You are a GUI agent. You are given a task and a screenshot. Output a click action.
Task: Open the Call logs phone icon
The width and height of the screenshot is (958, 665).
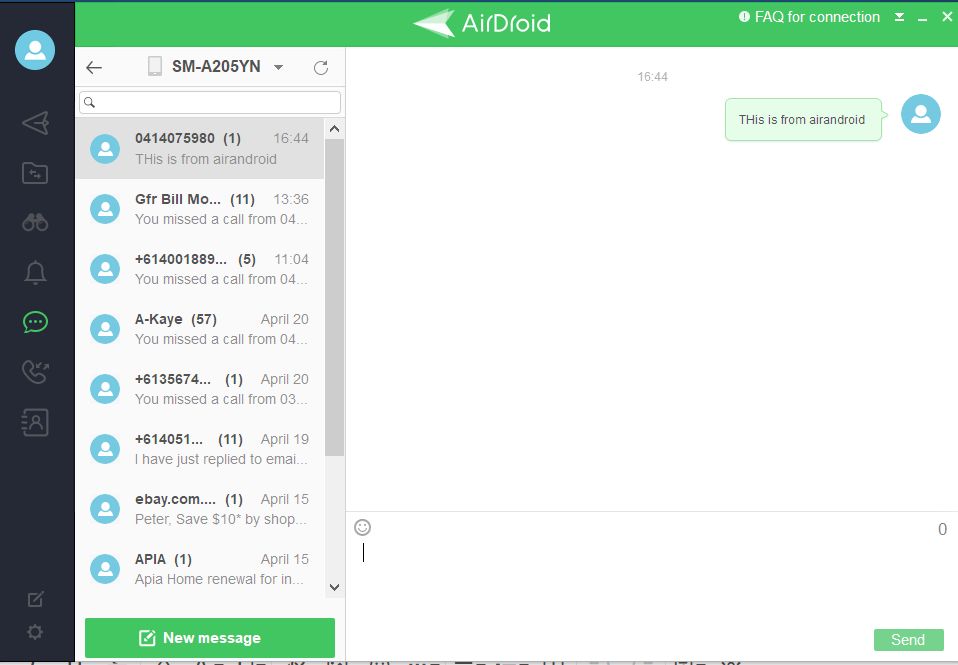[35, 372]
